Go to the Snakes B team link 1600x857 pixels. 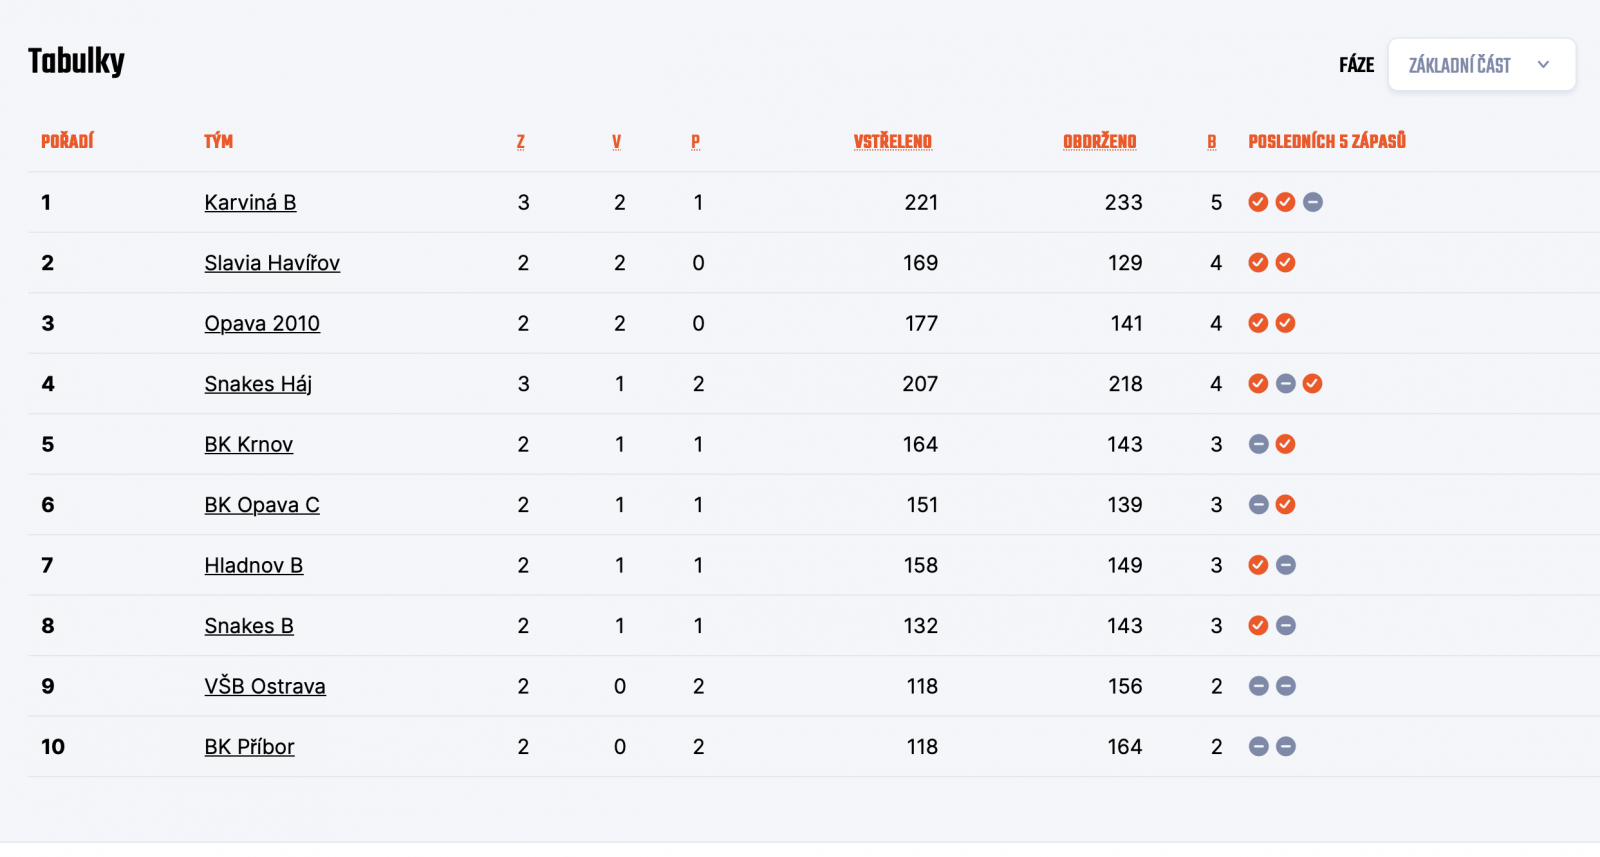[249, 626]
